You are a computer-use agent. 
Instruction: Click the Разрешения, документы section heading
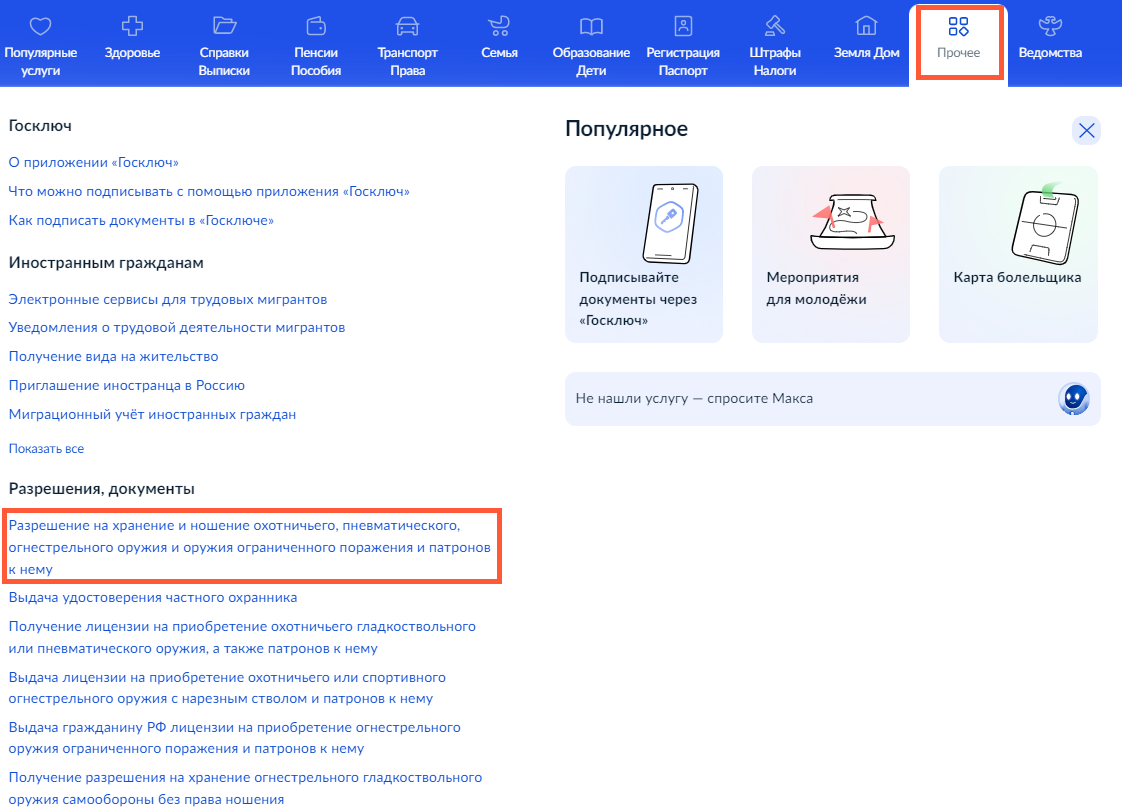click(x=102, y=489)
